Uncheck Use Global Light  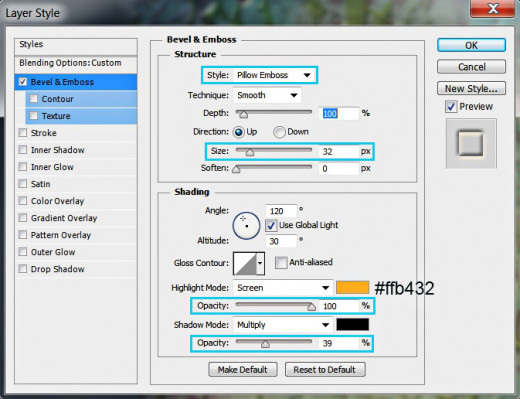coord(271,226)
